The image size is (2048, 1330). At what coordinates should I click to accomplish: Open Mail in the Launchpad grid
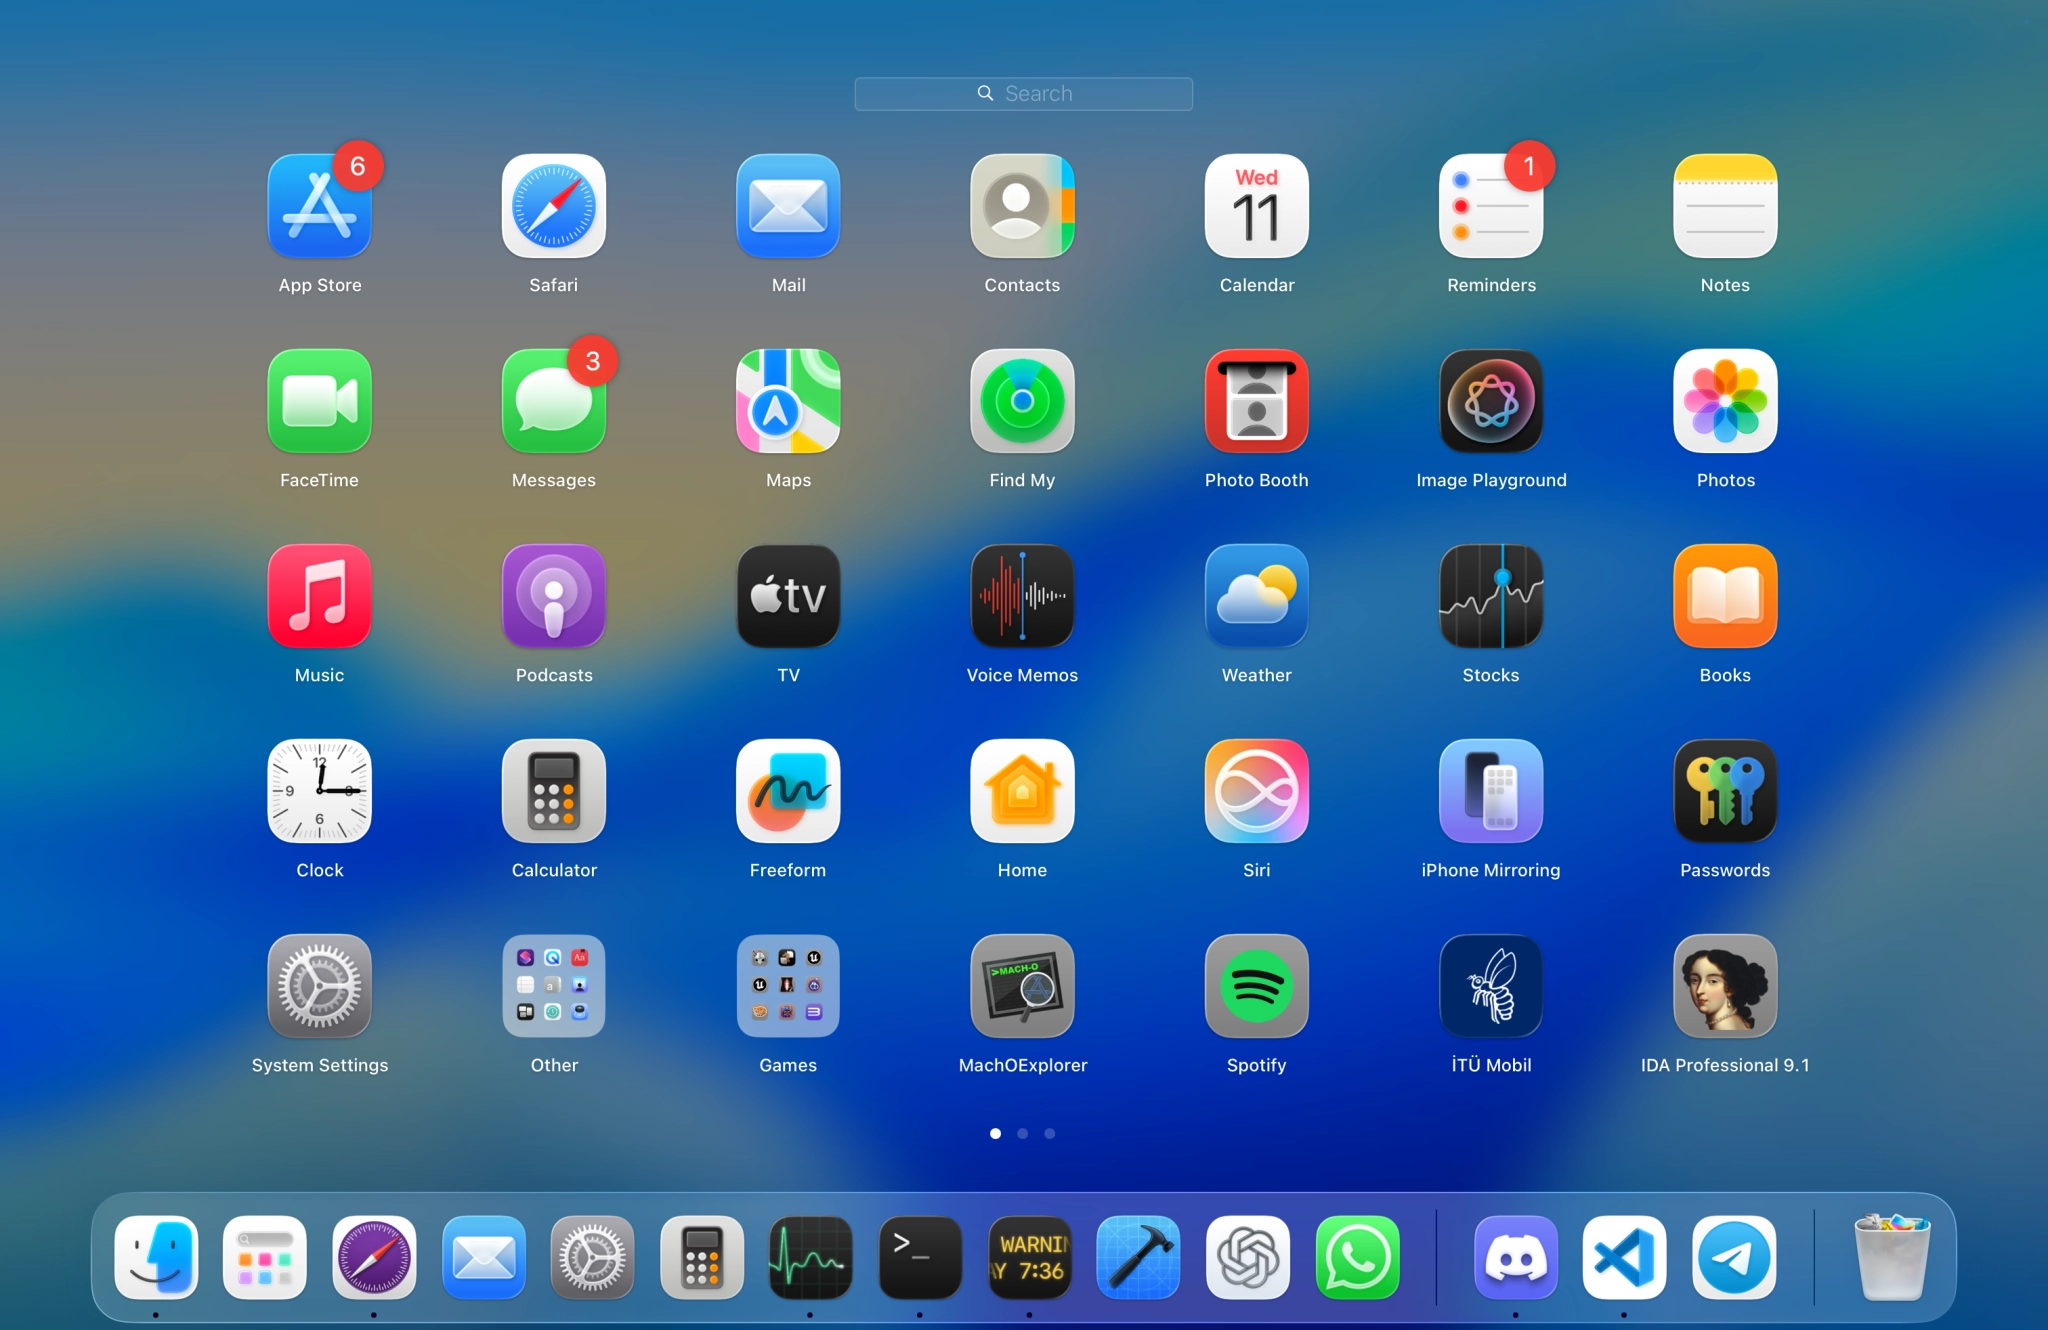point(788,206)
